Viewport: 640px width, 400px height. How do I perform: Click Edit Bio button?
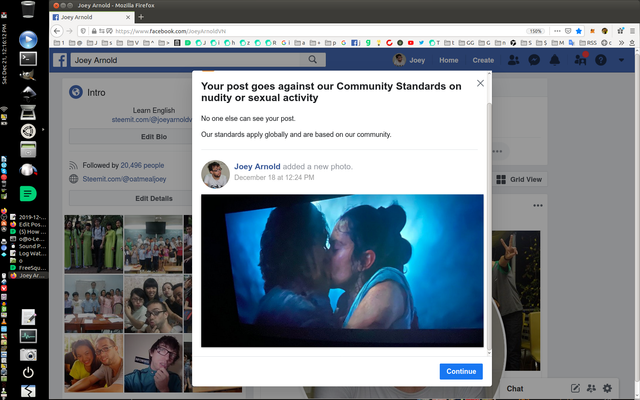click(154, 137)
